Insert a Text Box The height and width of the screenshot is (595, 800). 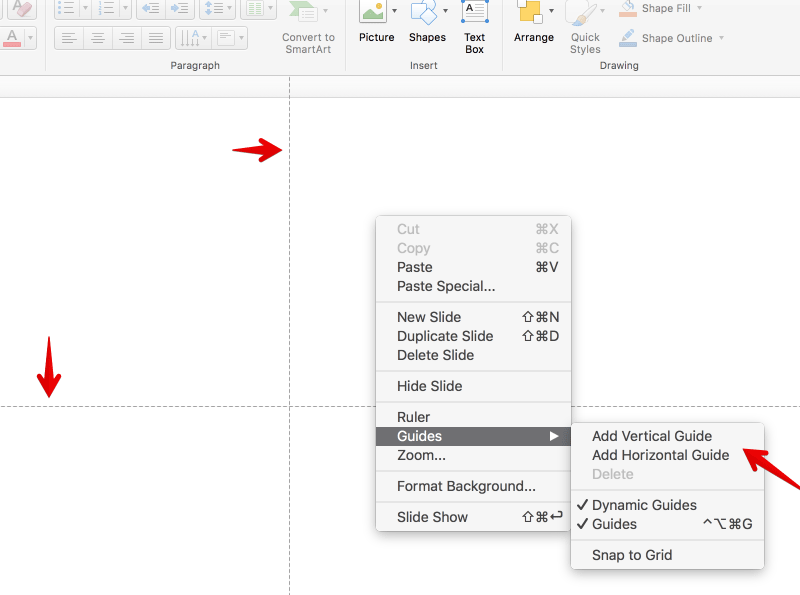474,14
